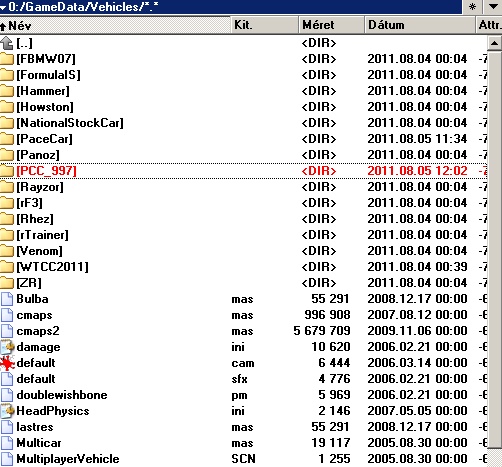Sort by the Név column header
This screenshot has width=502, height=467.
tap(115, 25)
